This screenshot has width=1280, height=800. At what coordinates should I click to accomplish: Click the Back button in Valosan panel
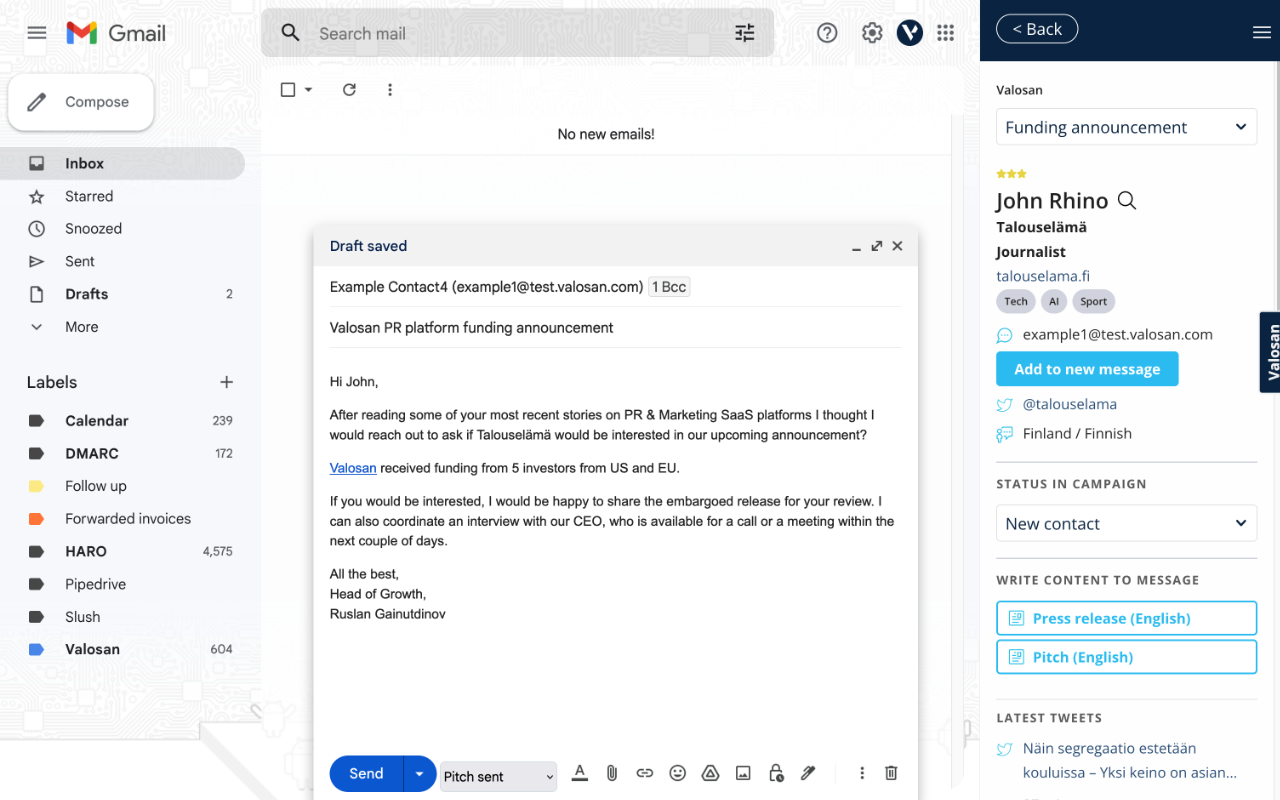click(x=1037, y=29)
